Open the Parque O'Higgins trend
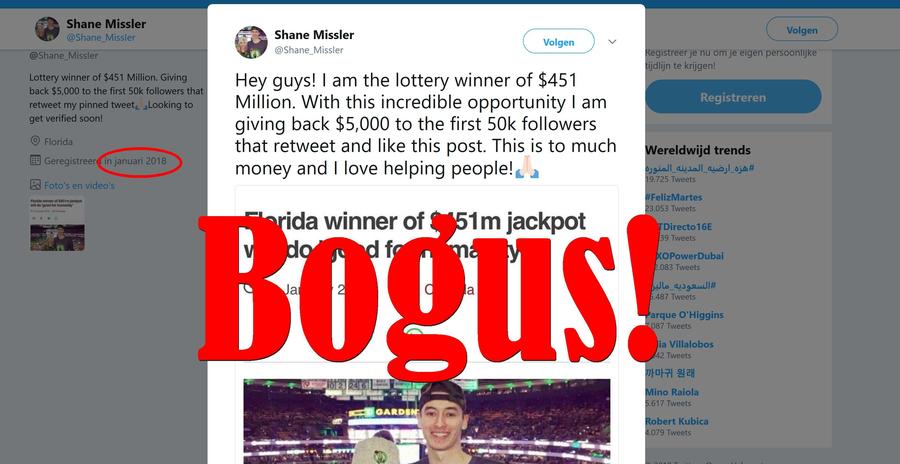 [x=684, y=315]
